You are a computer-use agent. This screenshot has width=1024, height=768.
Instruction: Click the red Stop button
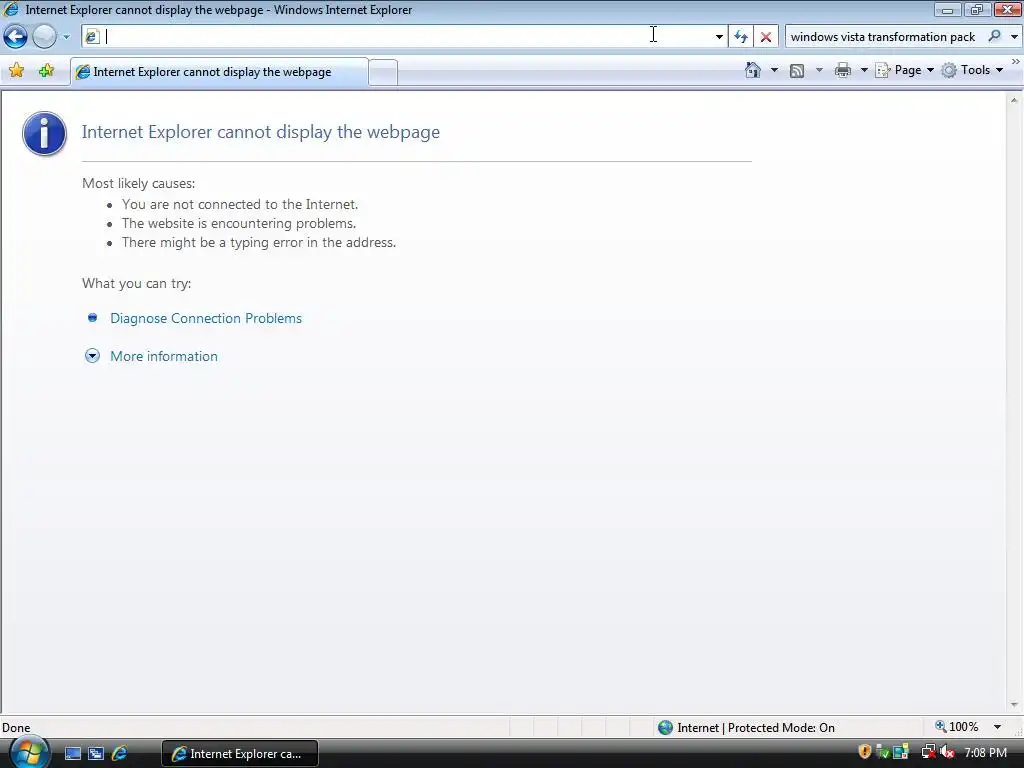point(766,37)
